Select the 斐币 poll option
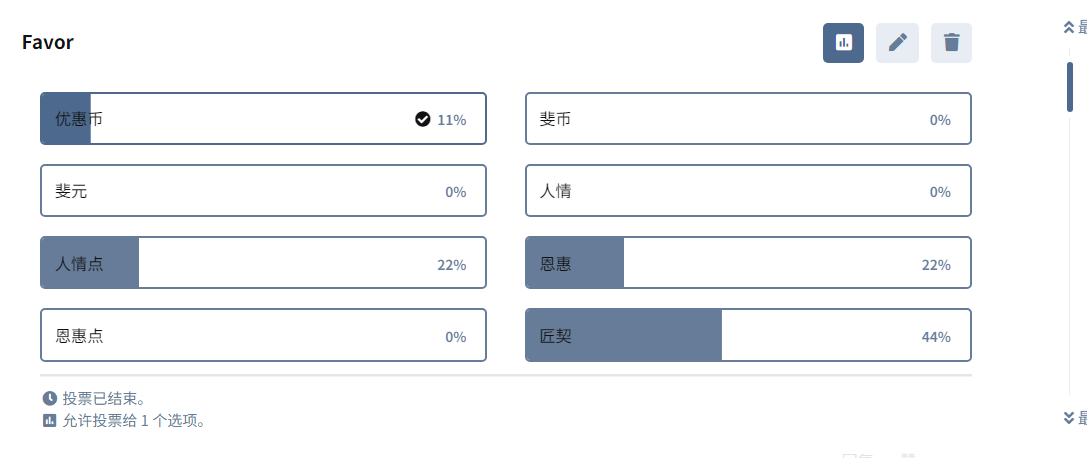This screenshot has height=458, width=1087. 748,118
